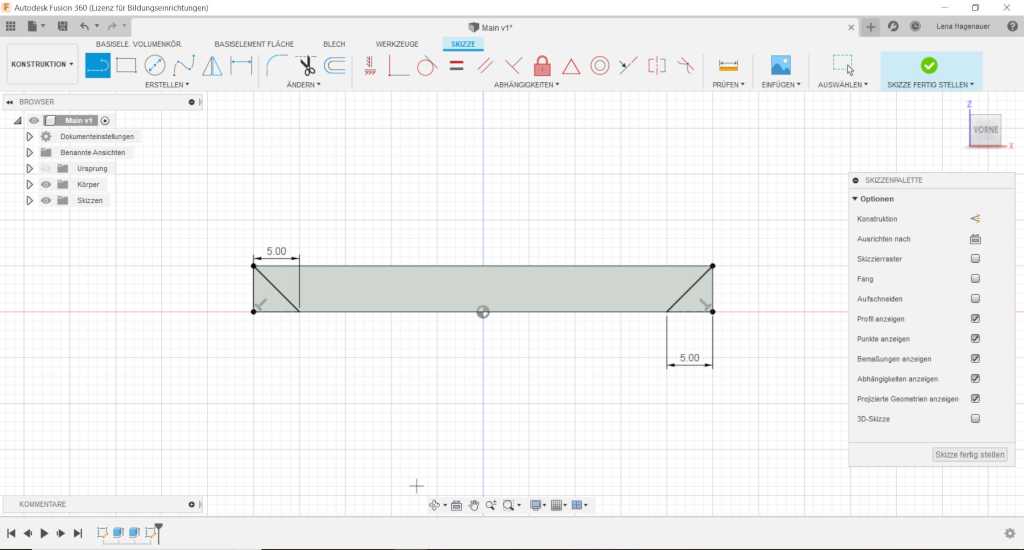Viewport: 1024px width, 550px height.
Task: Select the Circle sketch tool
Action: 155,65
